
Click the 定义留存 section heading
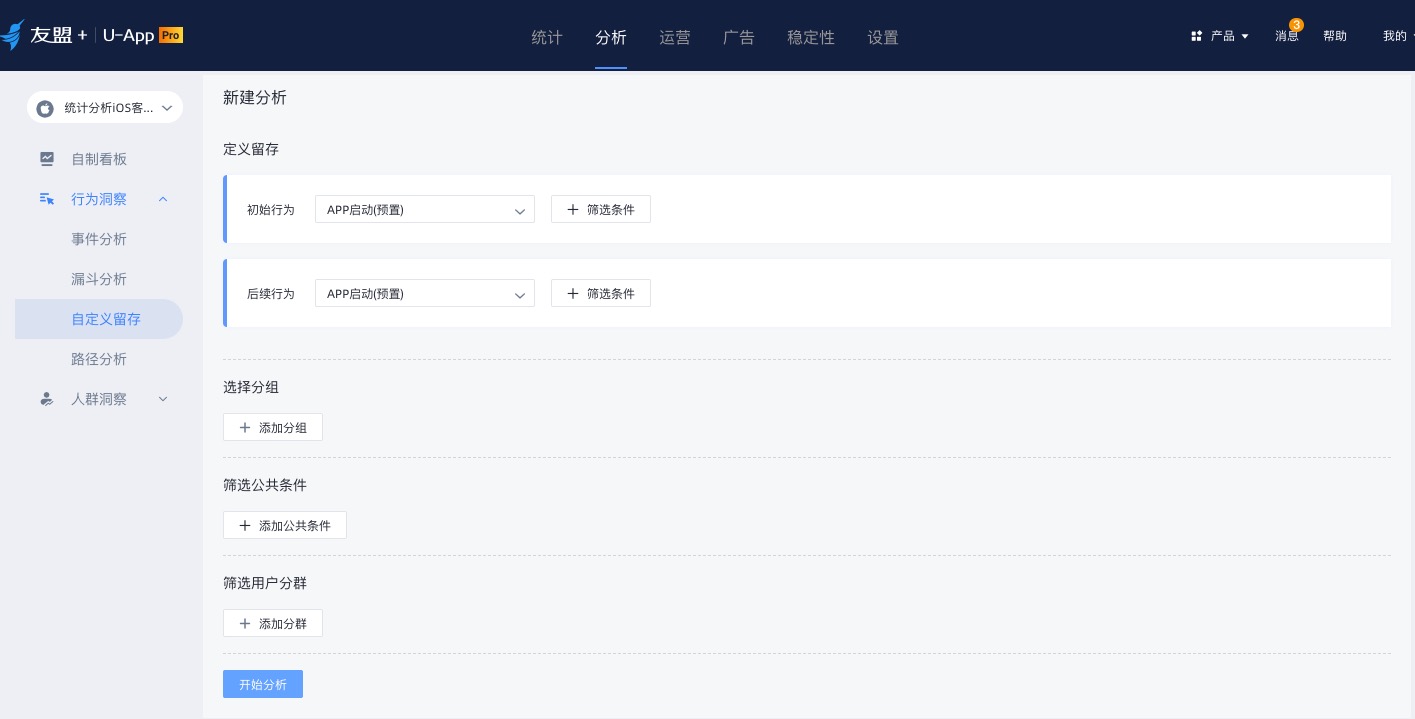(251, 149)
